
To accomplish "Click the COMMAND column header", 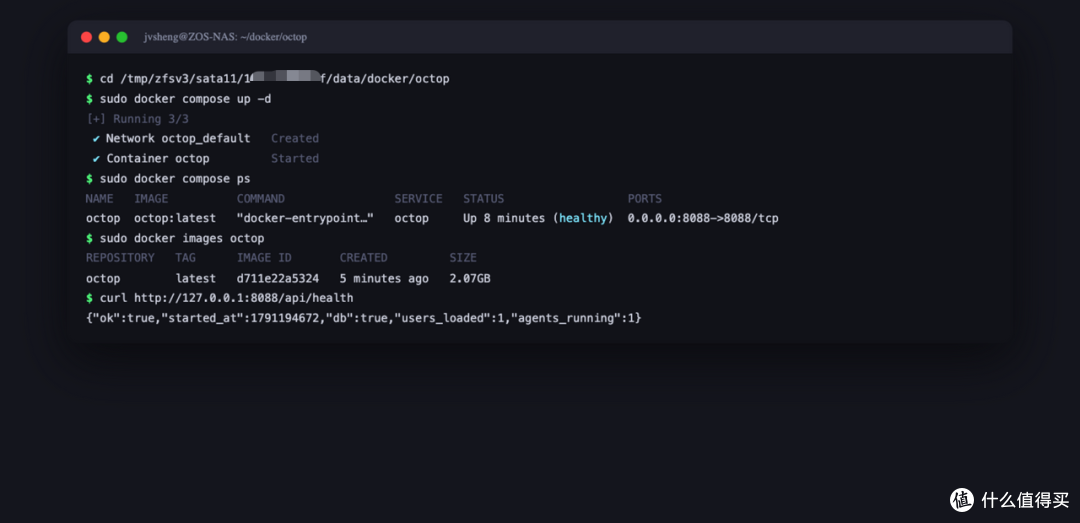I will point(260,198).
